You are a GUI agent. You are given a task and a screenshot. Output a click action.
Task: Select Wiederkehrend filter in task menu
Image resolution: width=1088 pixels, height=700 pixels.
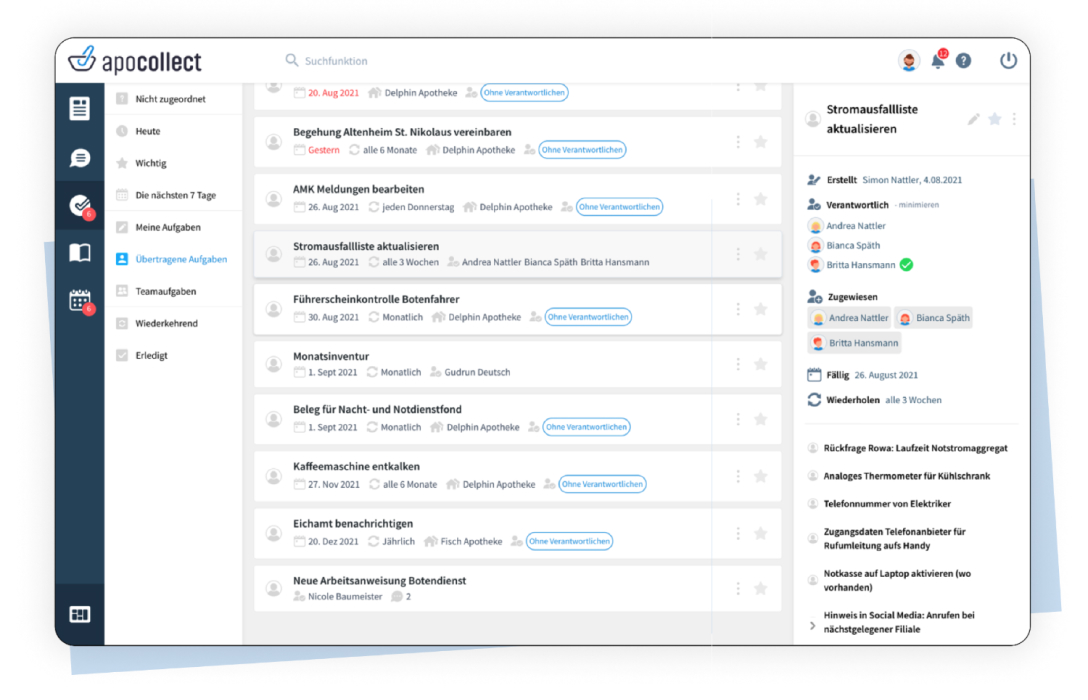[x=166, y=323]
